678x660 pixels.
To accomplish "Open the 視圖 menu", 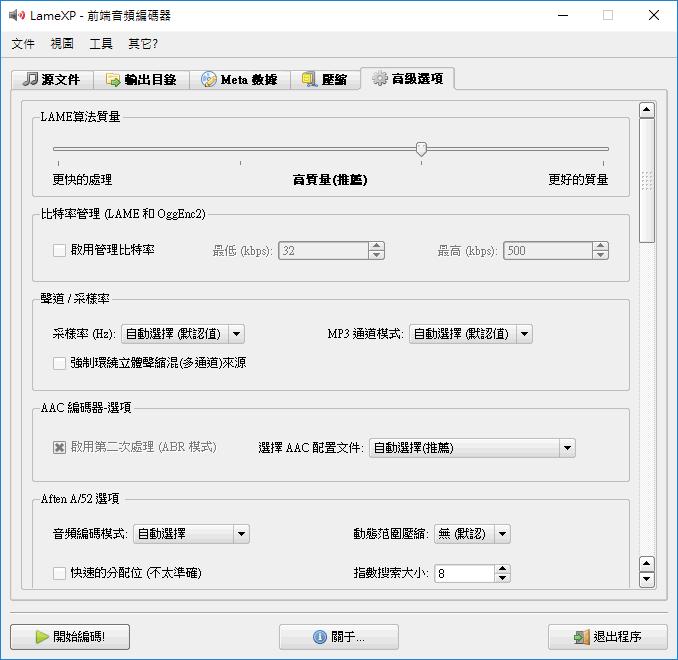I will click(62, 44).
